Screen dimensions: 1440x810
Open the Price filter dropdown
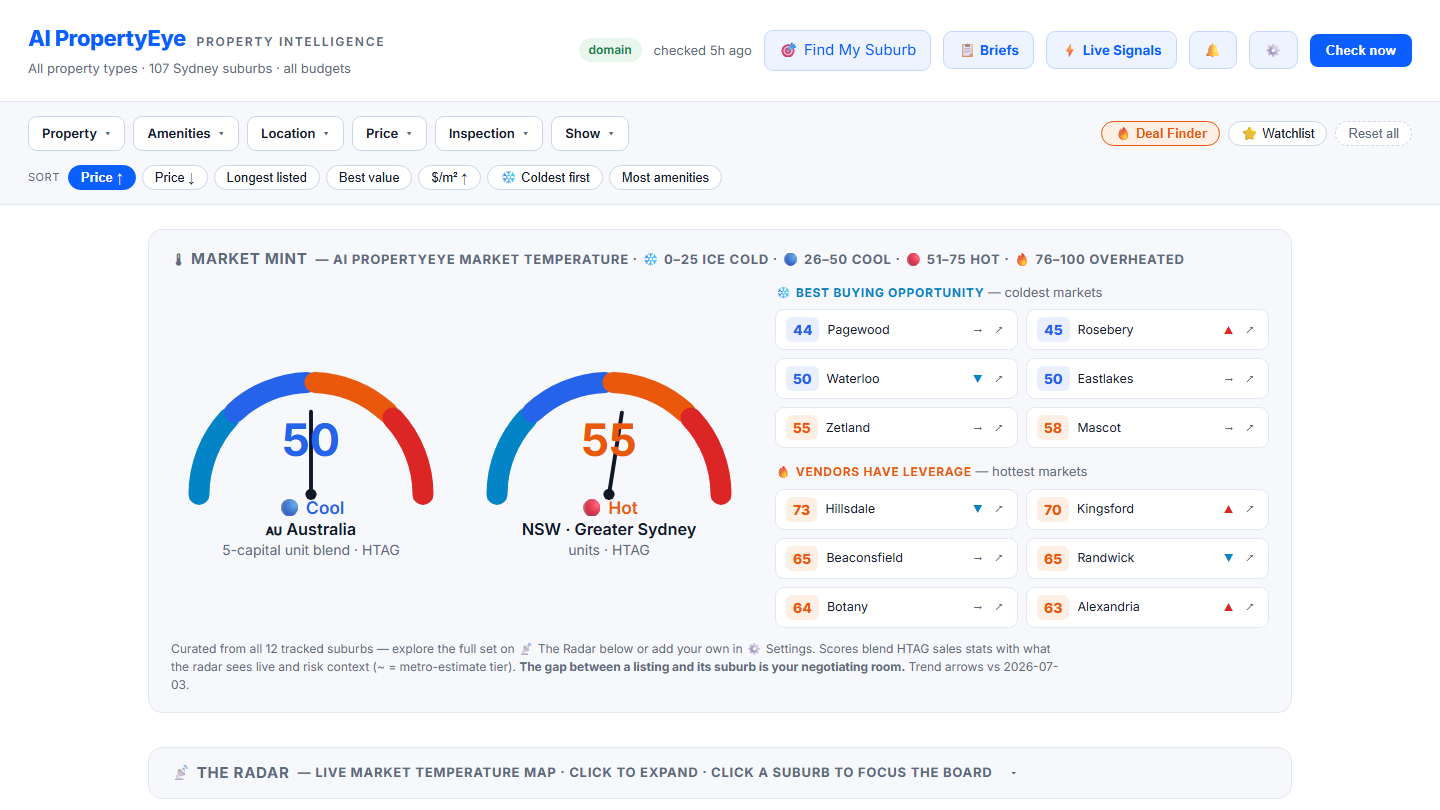click(389, 133)
